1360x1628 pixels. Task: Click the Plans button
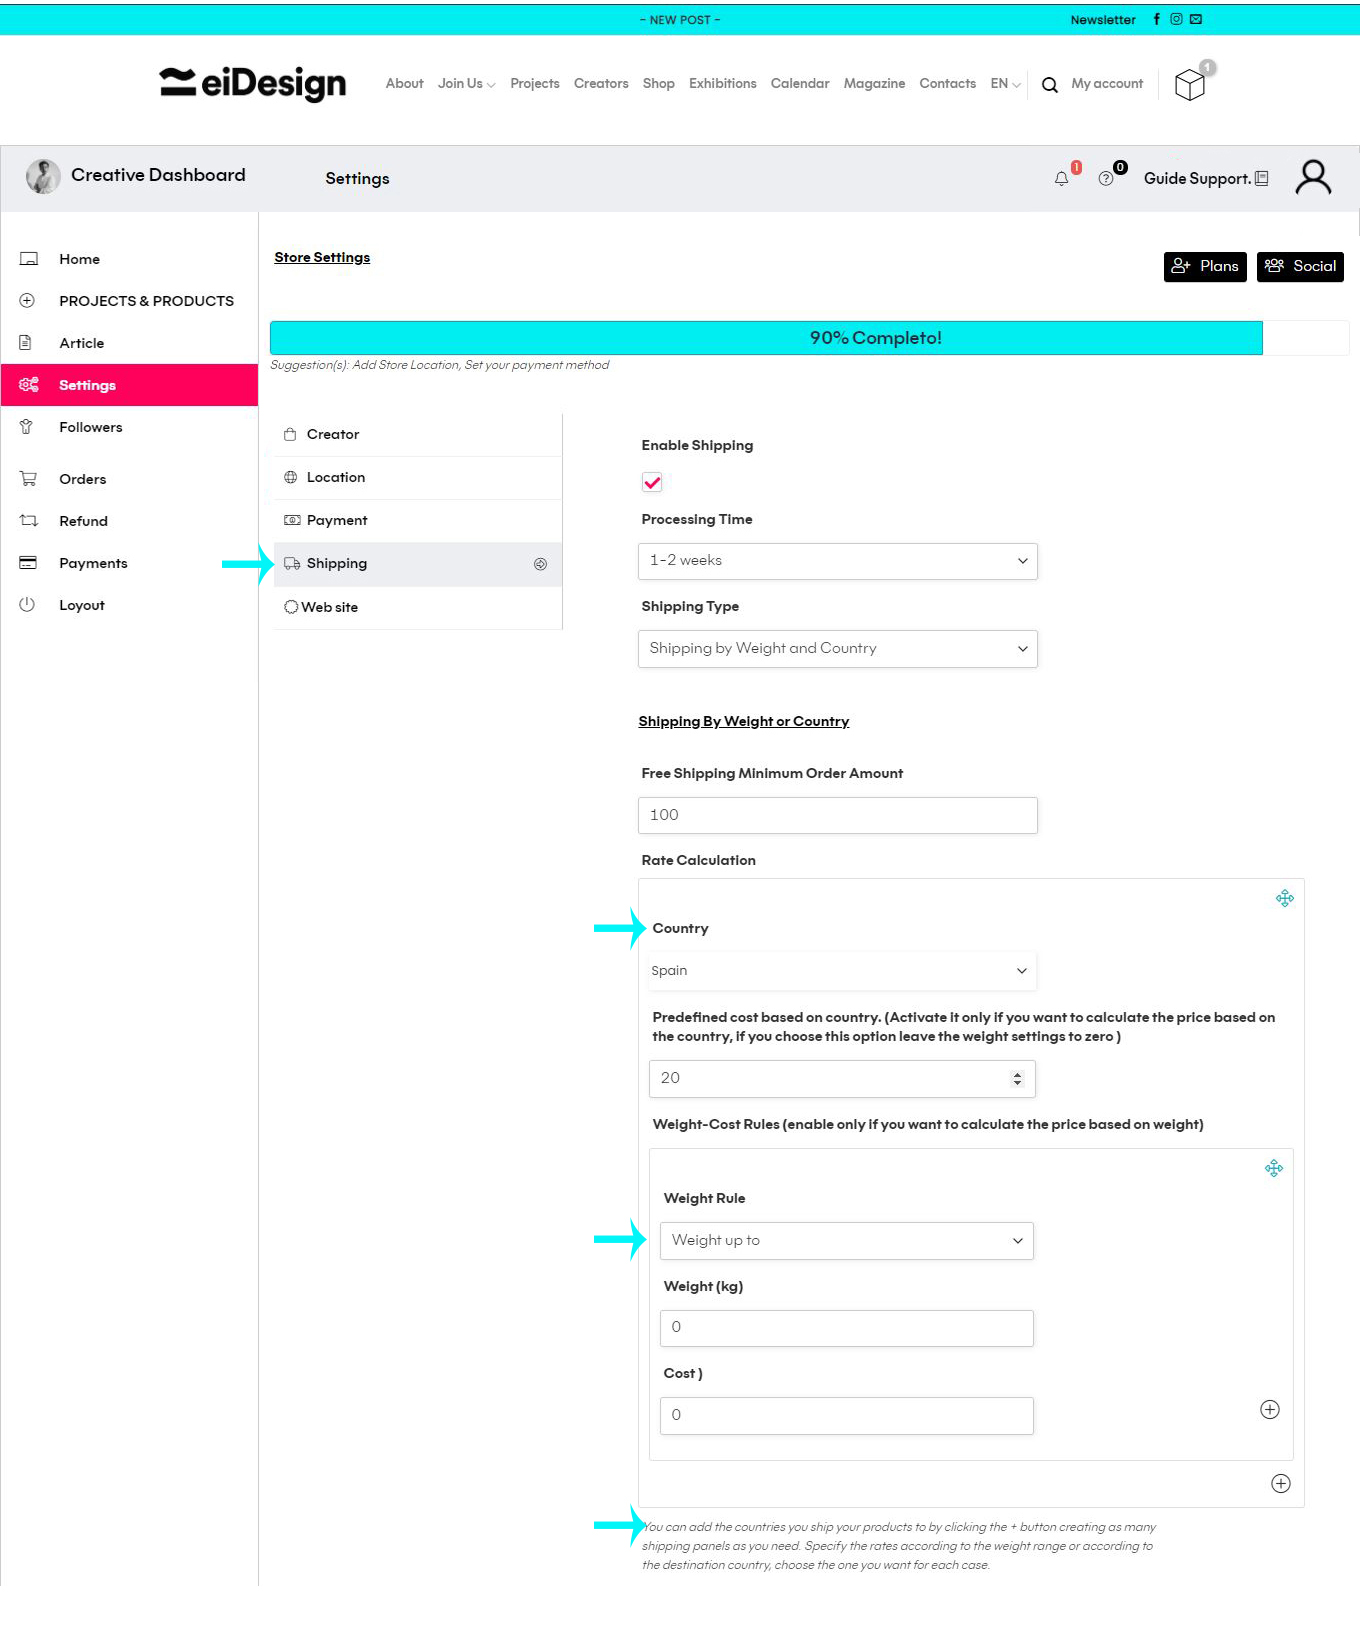point(1204,267)
